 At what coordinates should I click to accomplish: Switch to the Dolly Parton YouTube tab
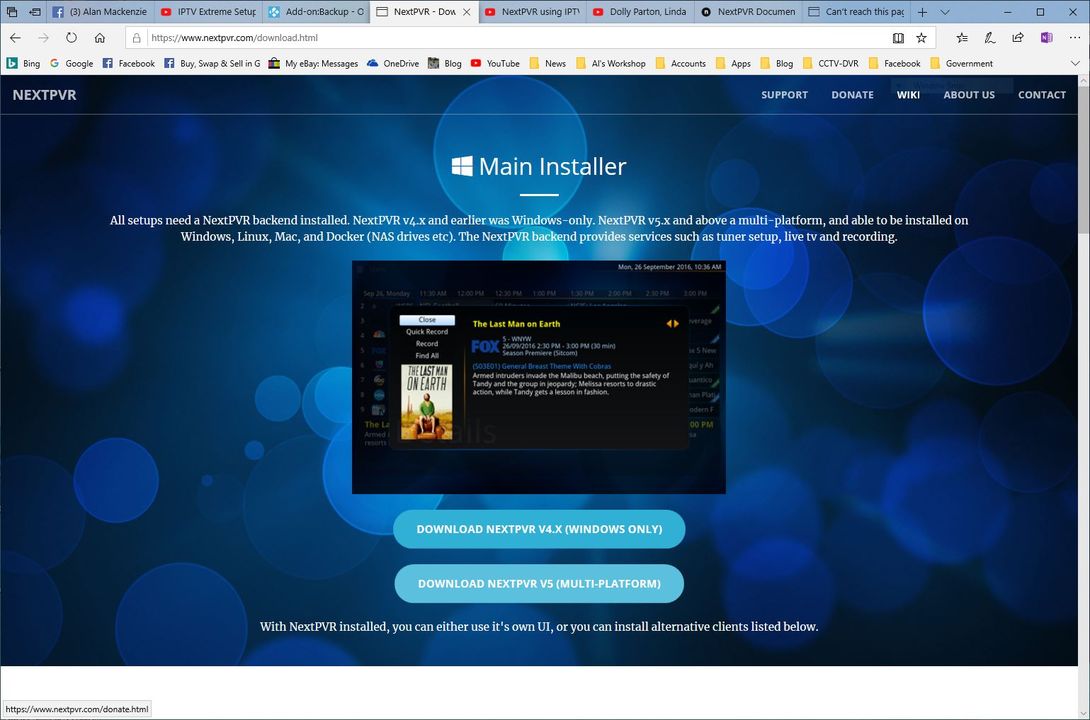point(640,12)
